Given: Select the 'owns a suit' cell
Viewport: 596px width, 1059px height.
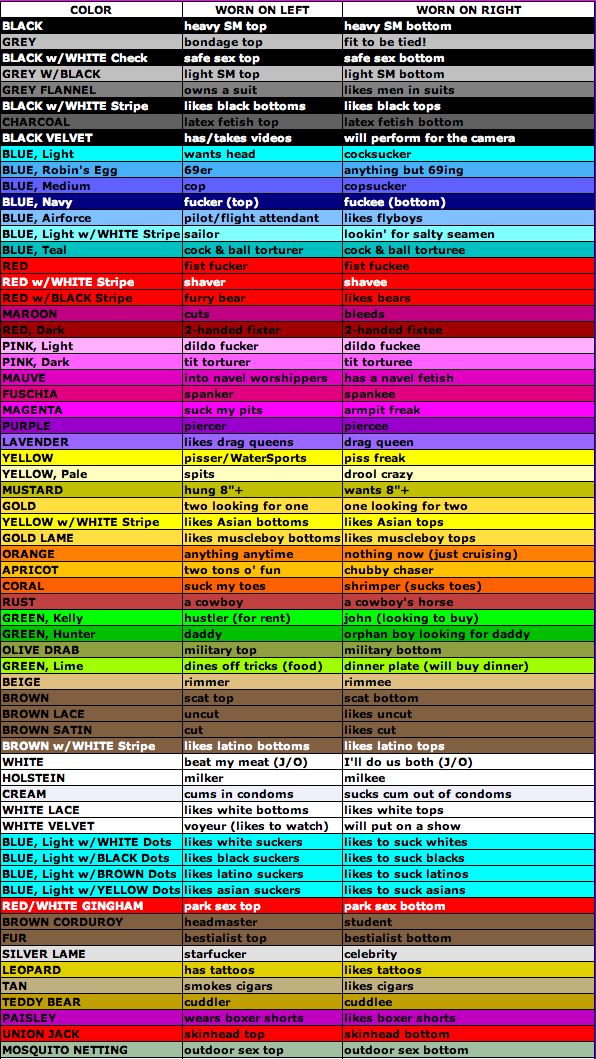Looking at the screenshot, I should click(262, 90).
